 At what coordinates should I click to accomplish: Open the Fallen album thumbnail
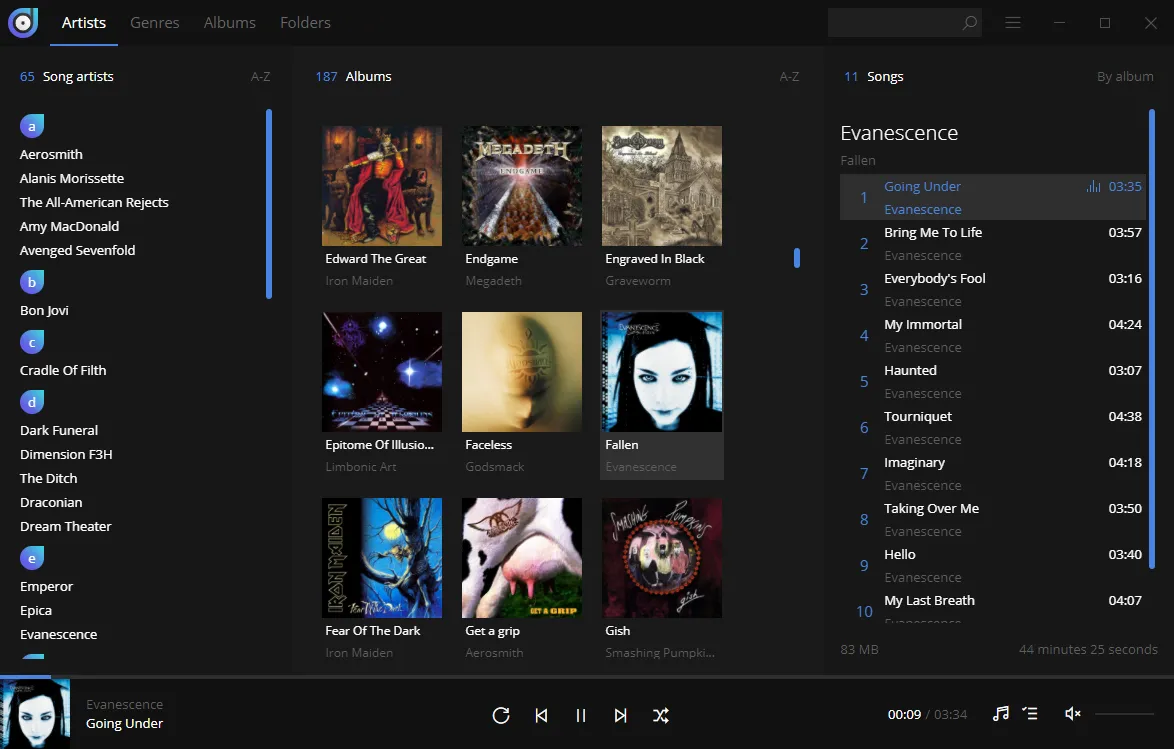point(661,371)
